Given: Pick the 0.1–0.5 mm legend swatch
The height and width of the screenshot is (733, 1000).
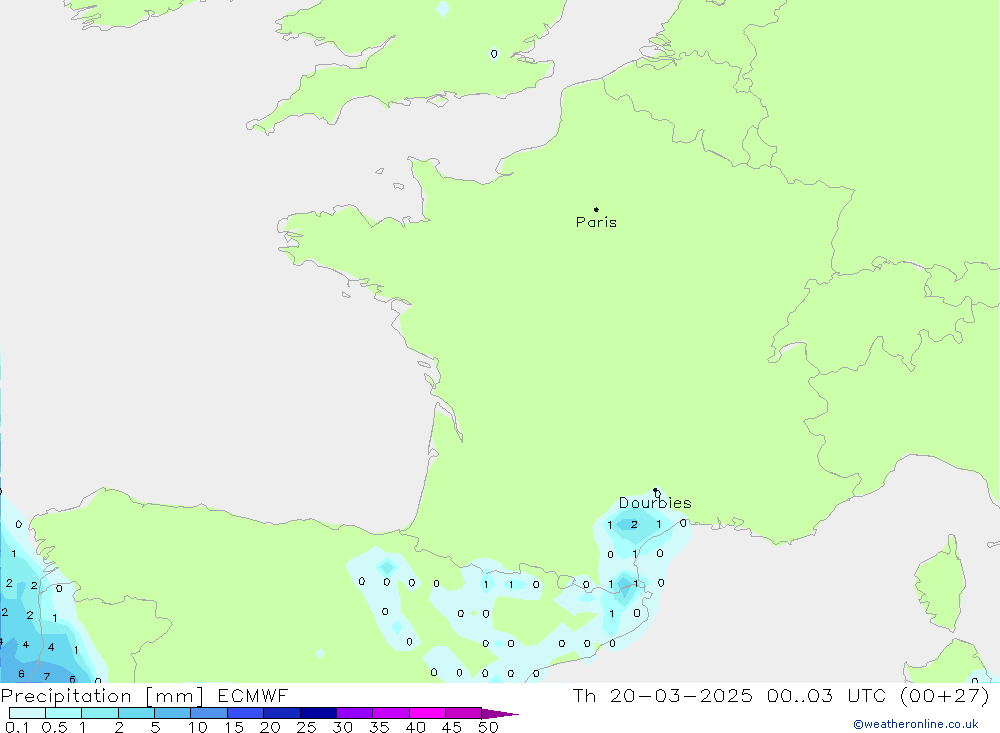Looking at the screenshot, I should click(27, 713).
